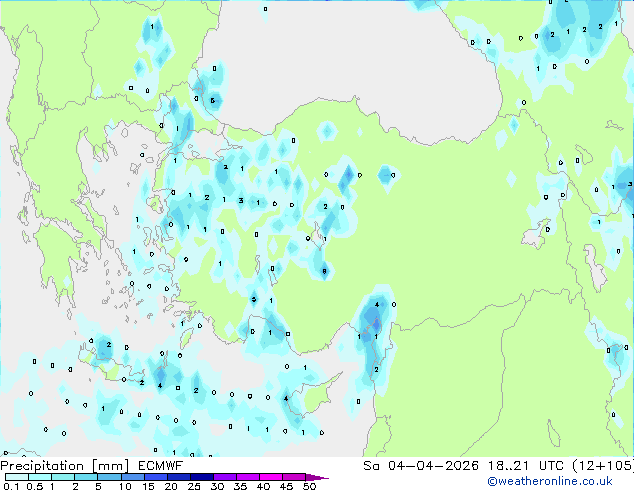Screen dimensions: 634x490
Task: Select legend color box between 0.5 and 1
Action: (40, 477)
